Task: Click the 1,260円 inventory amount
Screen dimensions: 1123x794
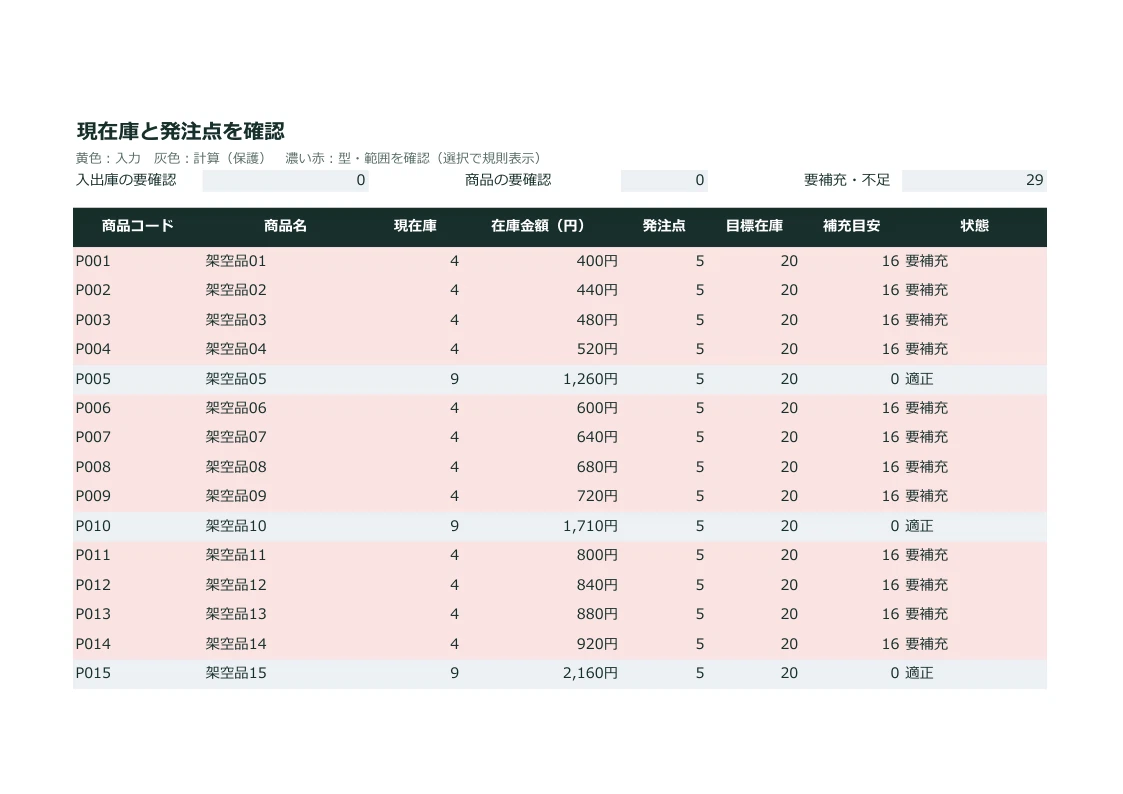Action: (x=590, y=379)
